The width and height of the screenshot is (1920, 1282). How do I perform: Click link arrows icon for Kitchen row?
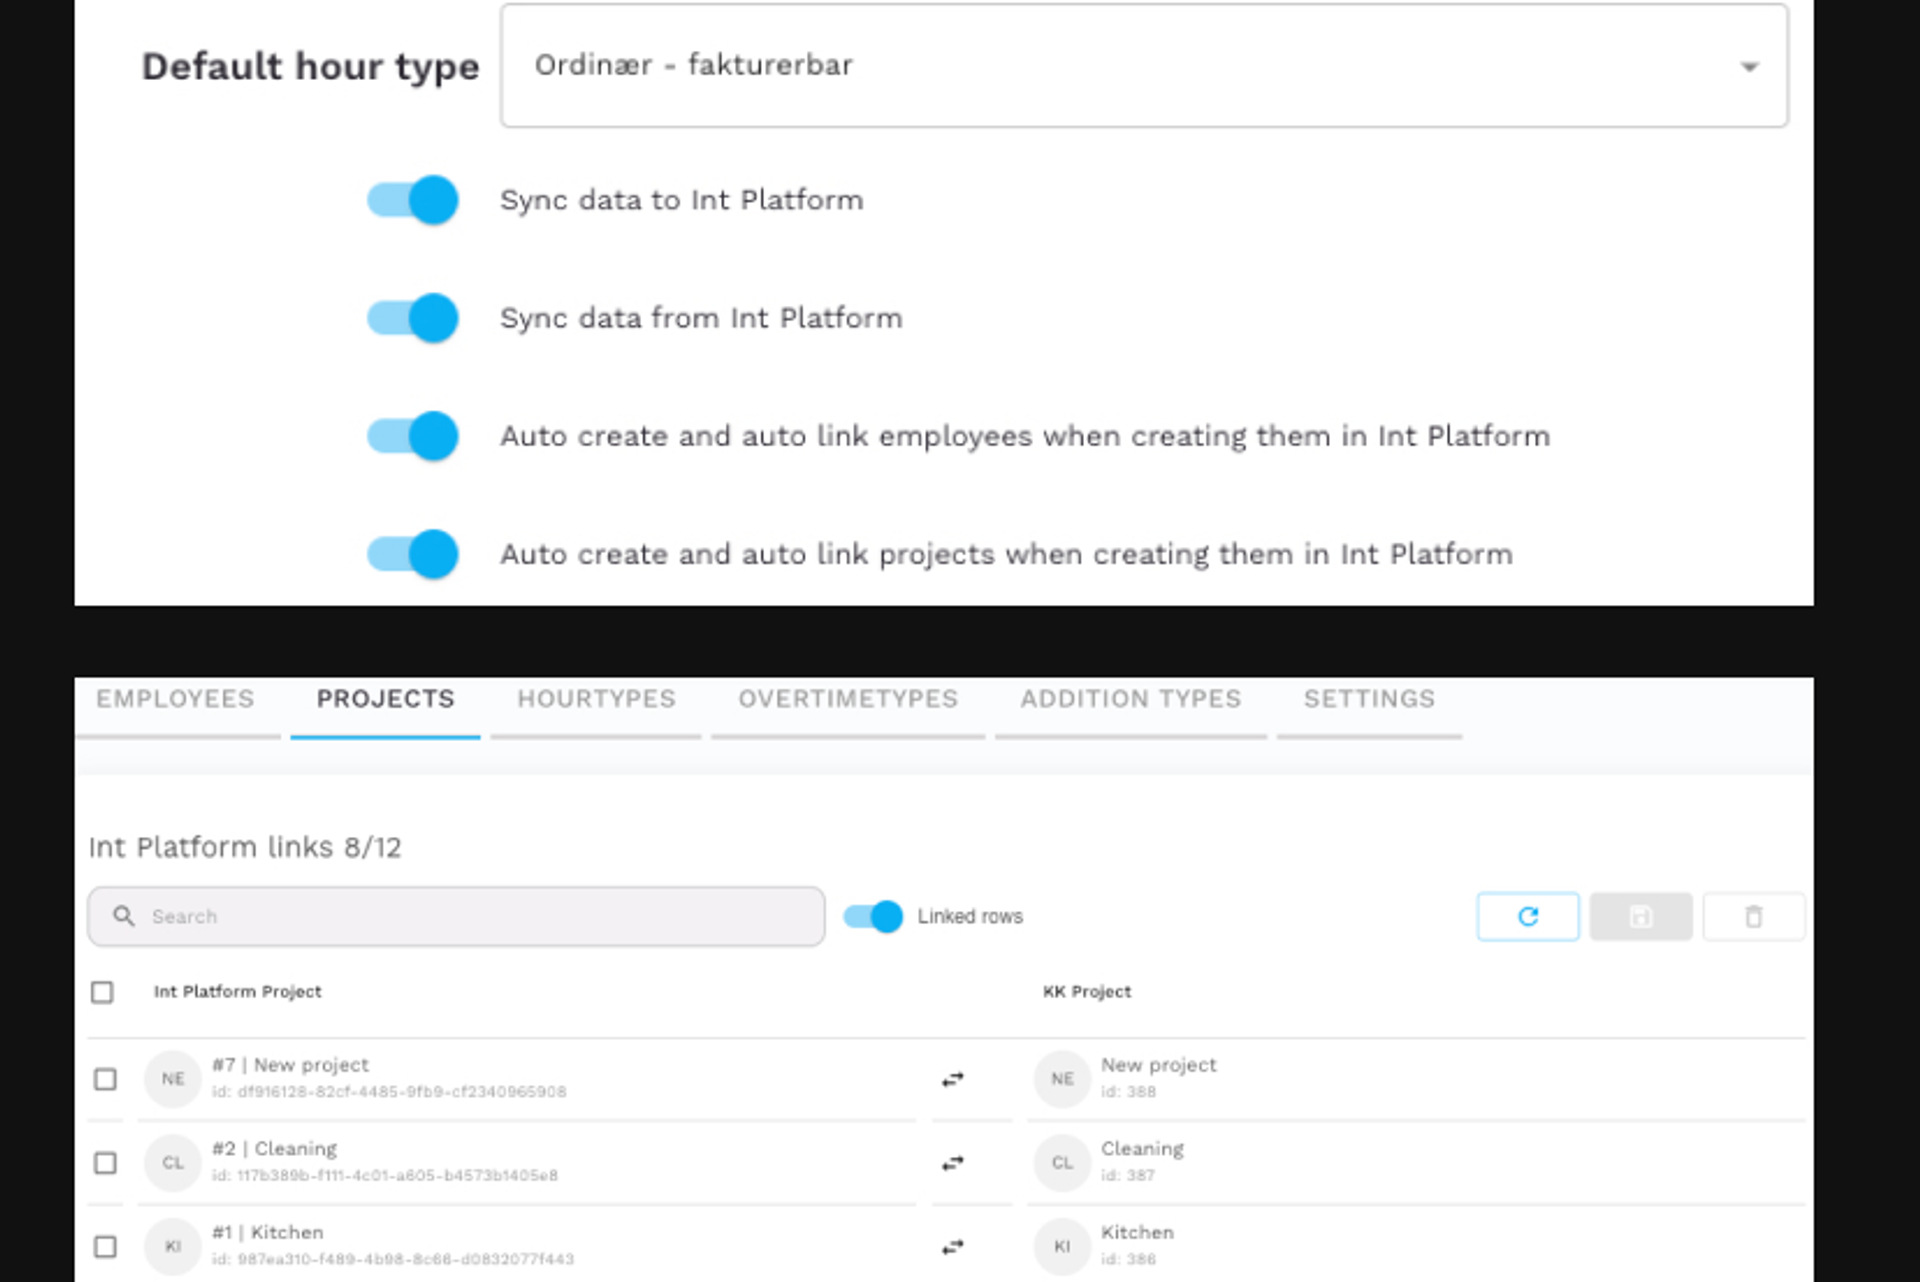tap(952, 1247)
